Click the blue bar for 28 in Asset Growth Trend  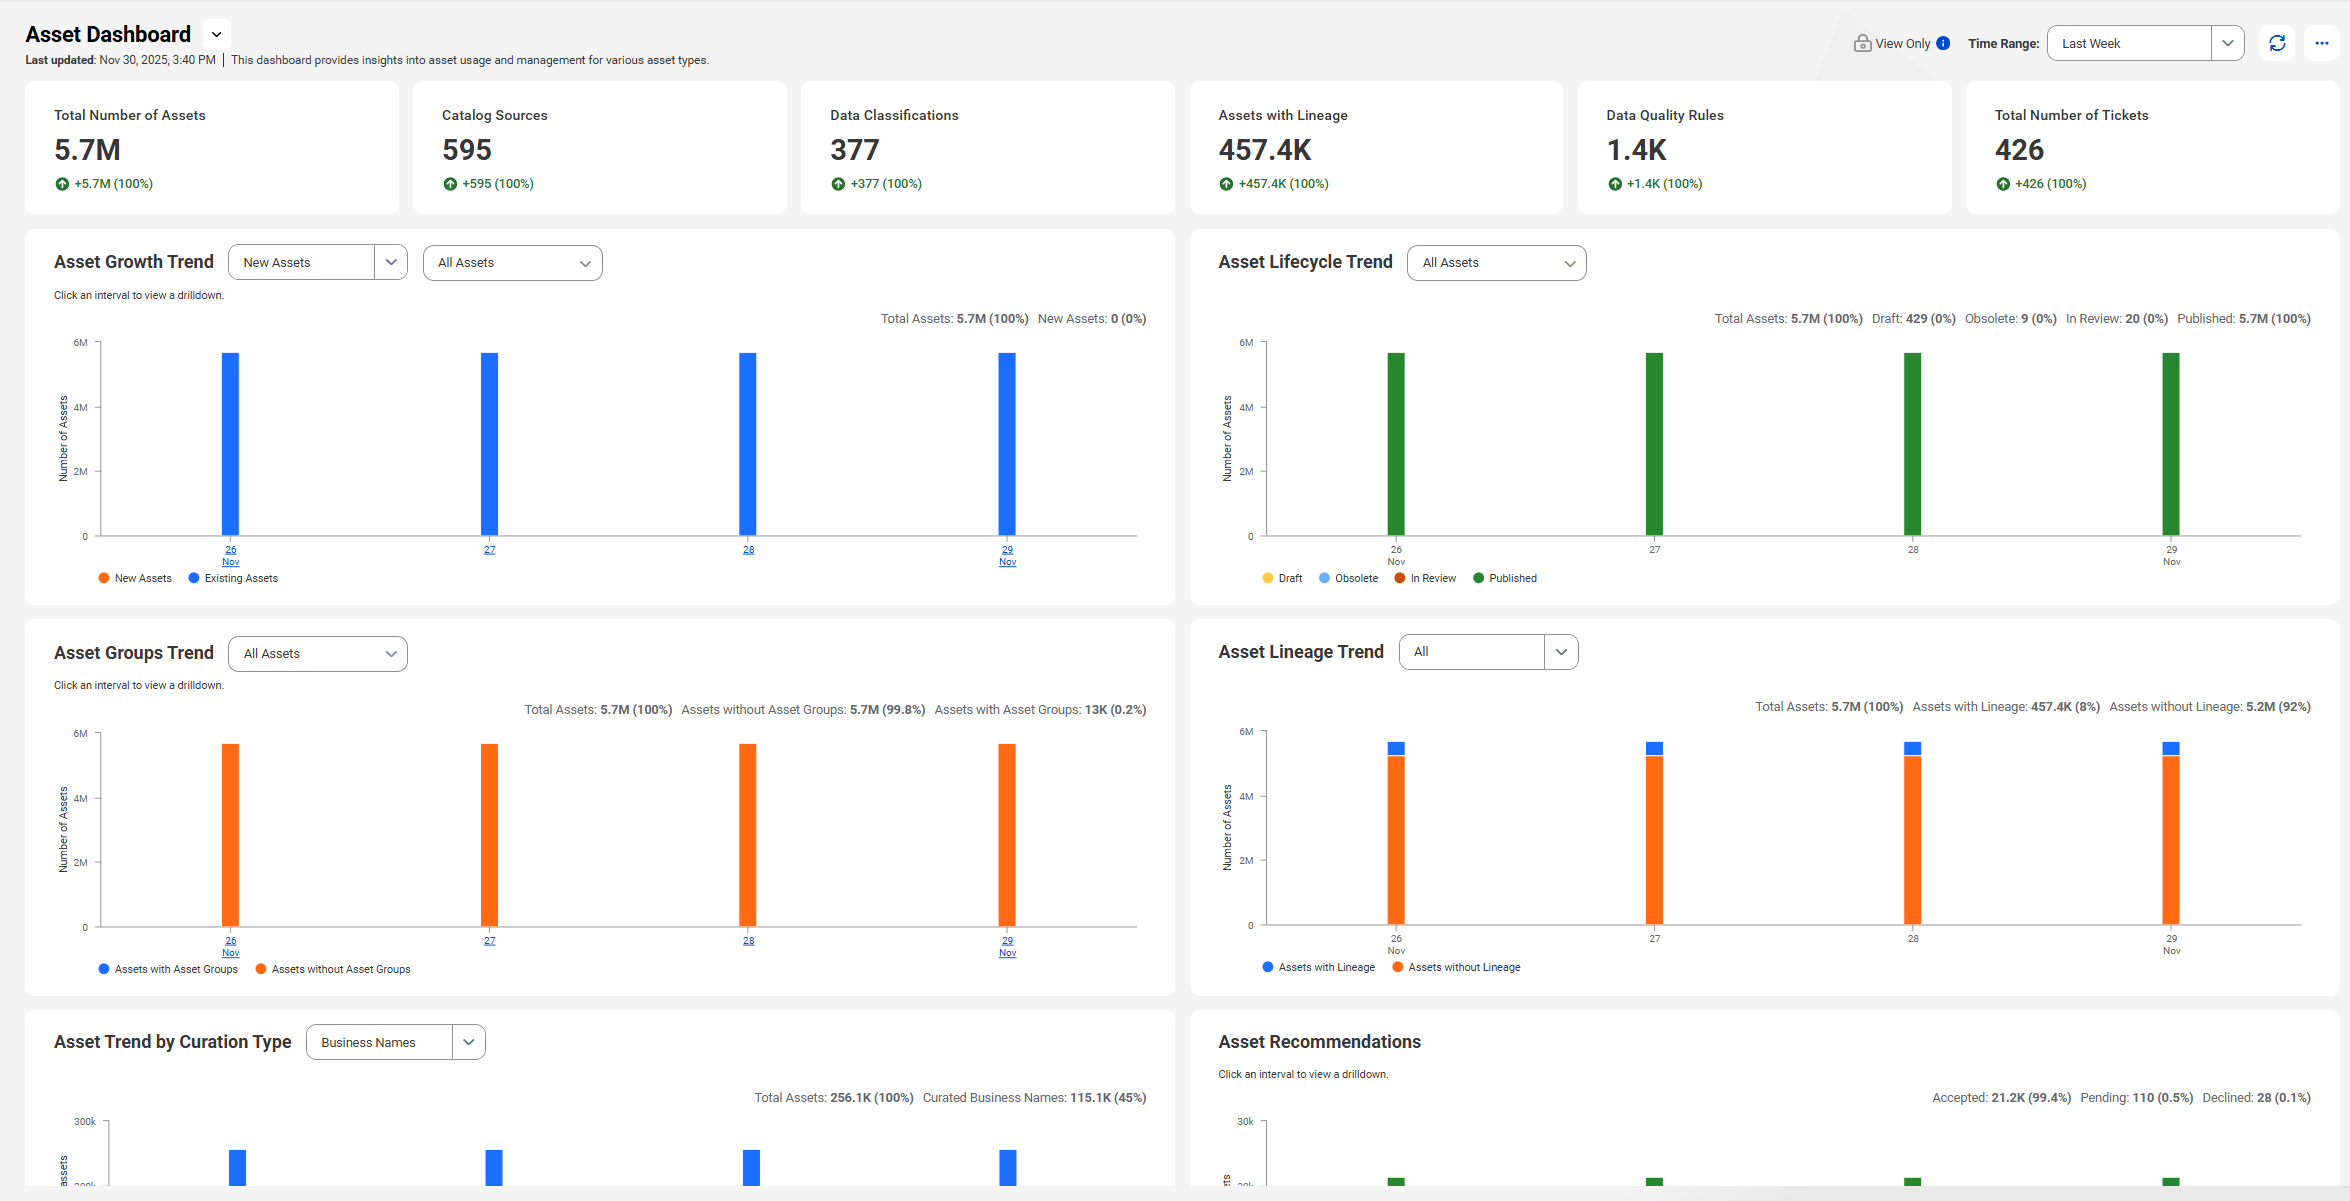pos(748,444)
